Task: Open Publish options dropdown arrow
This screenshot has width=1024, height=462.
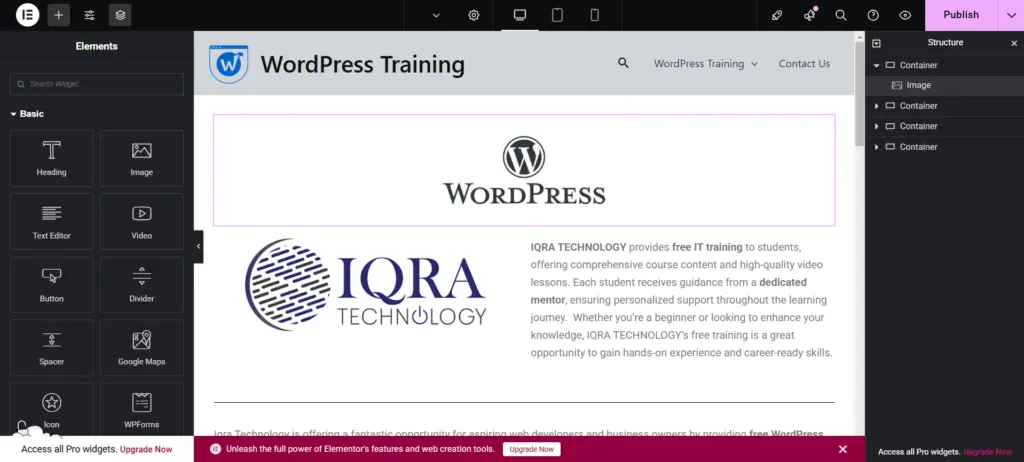Action: coord(1011,15)
